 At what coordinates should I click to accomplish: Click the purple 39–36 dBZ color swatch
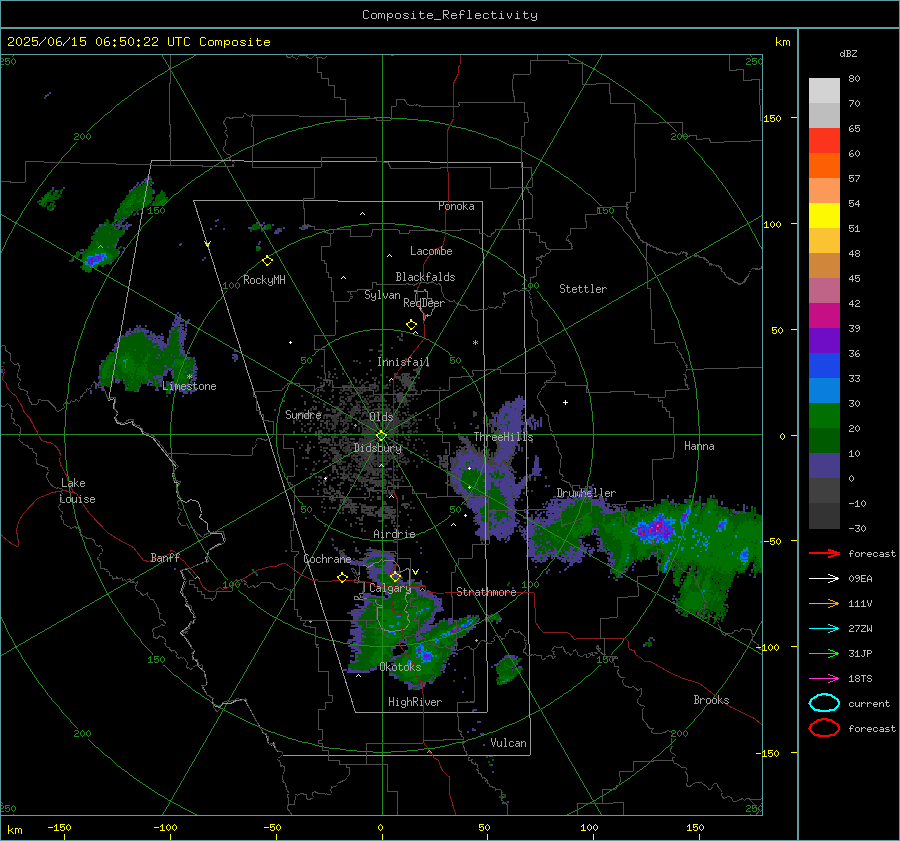pyautogui.click(x=824, y=341)
